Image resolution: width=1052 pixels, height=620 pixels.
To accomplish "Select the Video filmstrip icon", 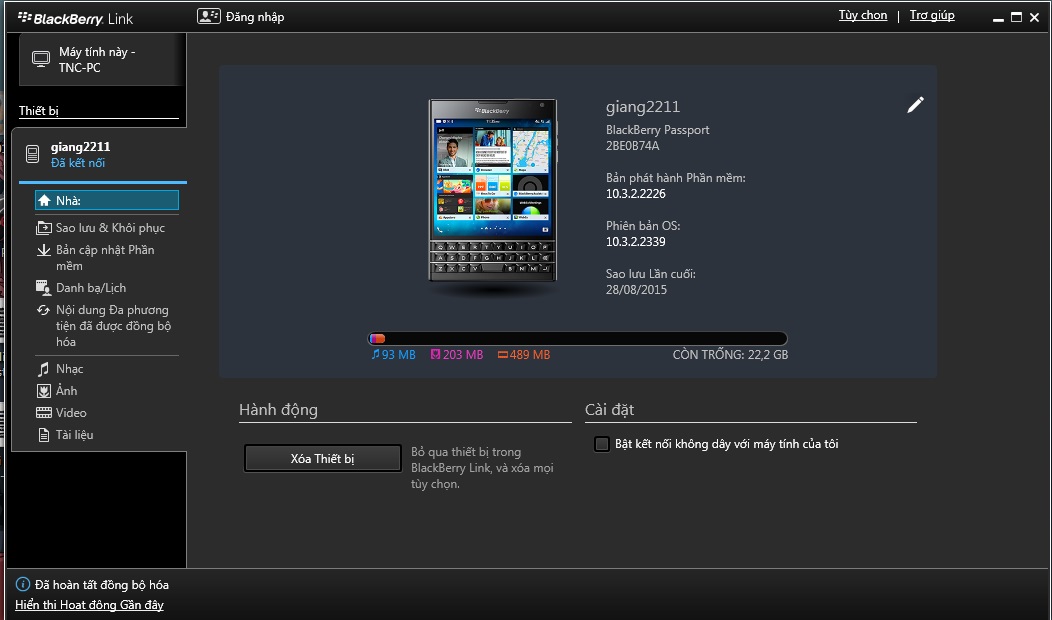I will click(x=44, y=413).
